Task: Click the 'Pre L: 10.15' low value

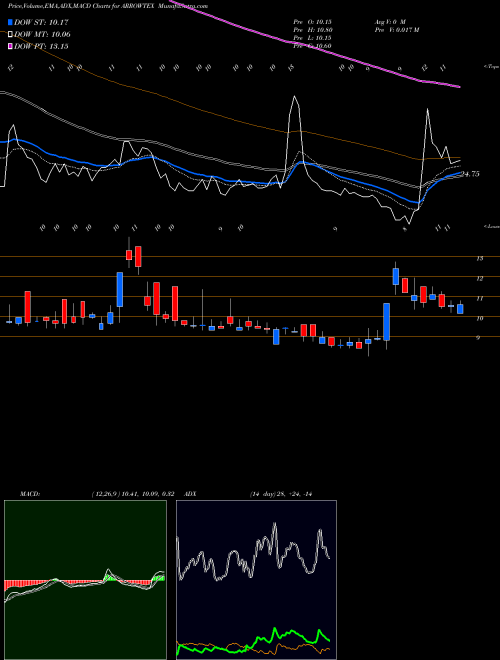Action: click(x=313, y=38)
